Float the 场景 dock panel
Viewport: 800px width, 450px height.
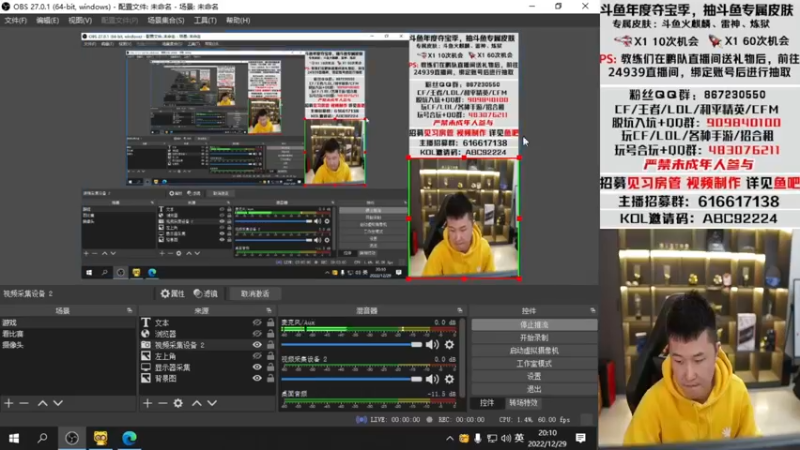coord(129,310)
